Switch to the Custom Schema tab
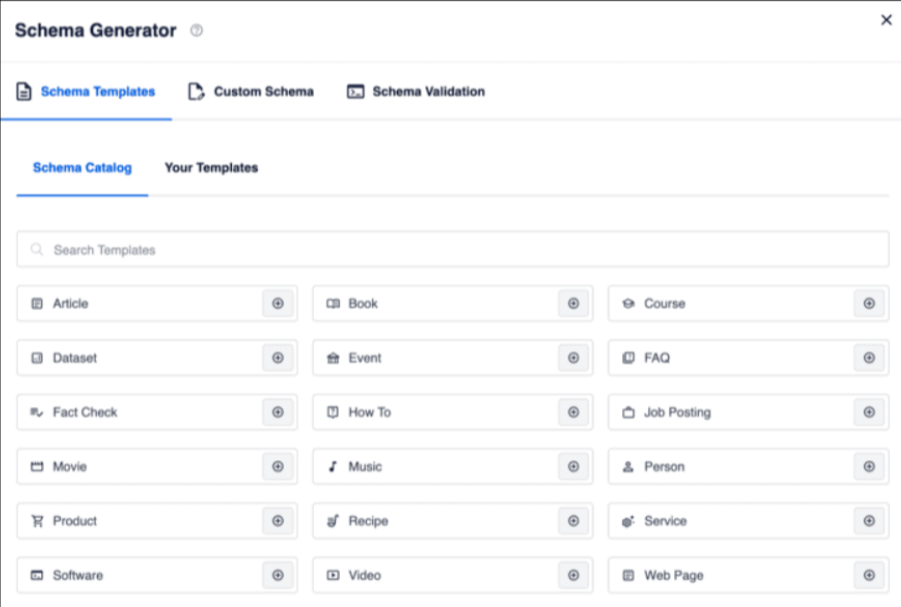Viewport: 901px width, 607px height. pyautogui.click(x=251, y=91)
